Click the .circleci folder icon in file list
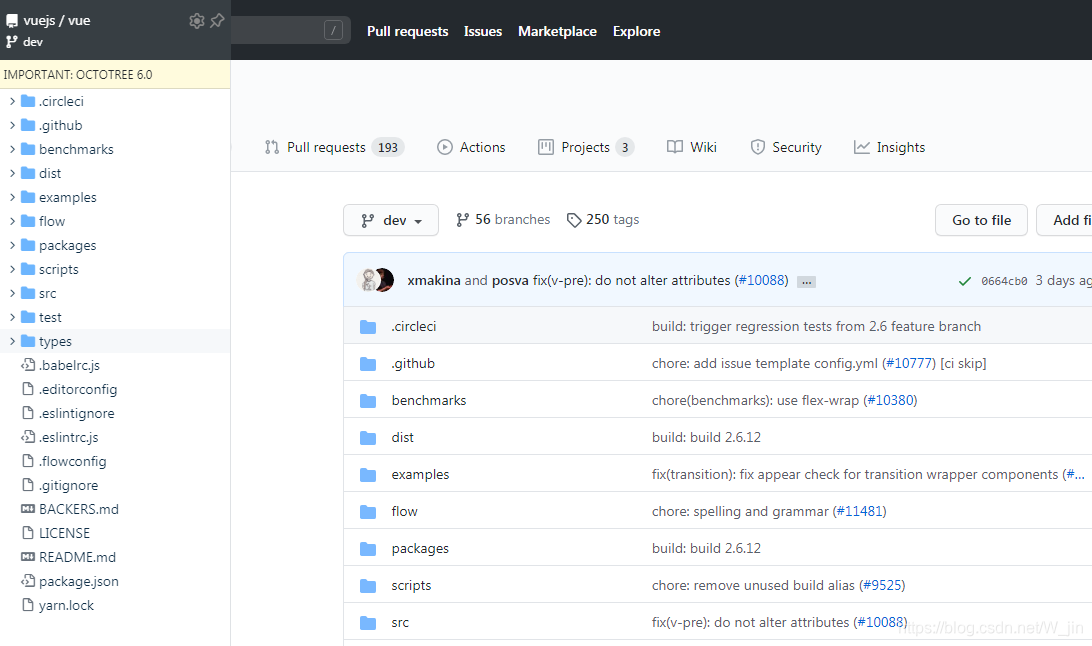The image size is (1092, 646). 368,327
